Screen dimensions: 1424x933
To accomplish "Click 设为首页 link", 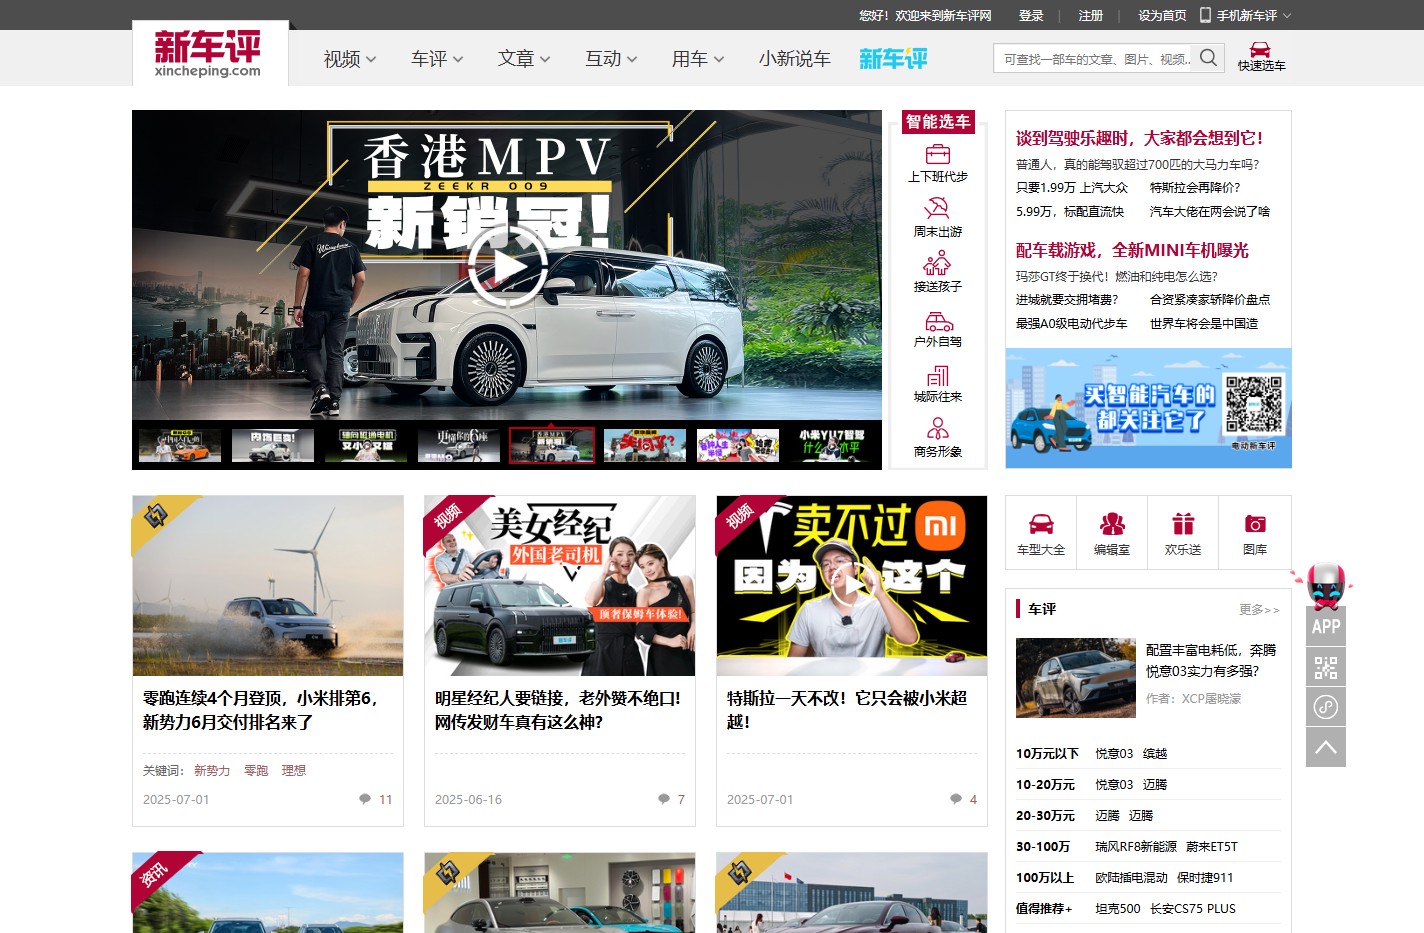I will [x=1162, y=16].
